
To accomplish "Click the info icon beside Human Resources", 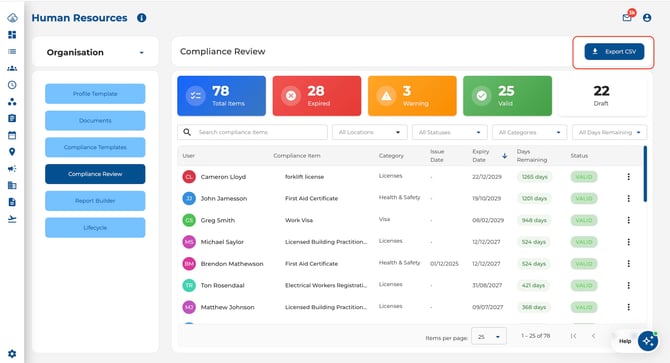I will 141,18.
